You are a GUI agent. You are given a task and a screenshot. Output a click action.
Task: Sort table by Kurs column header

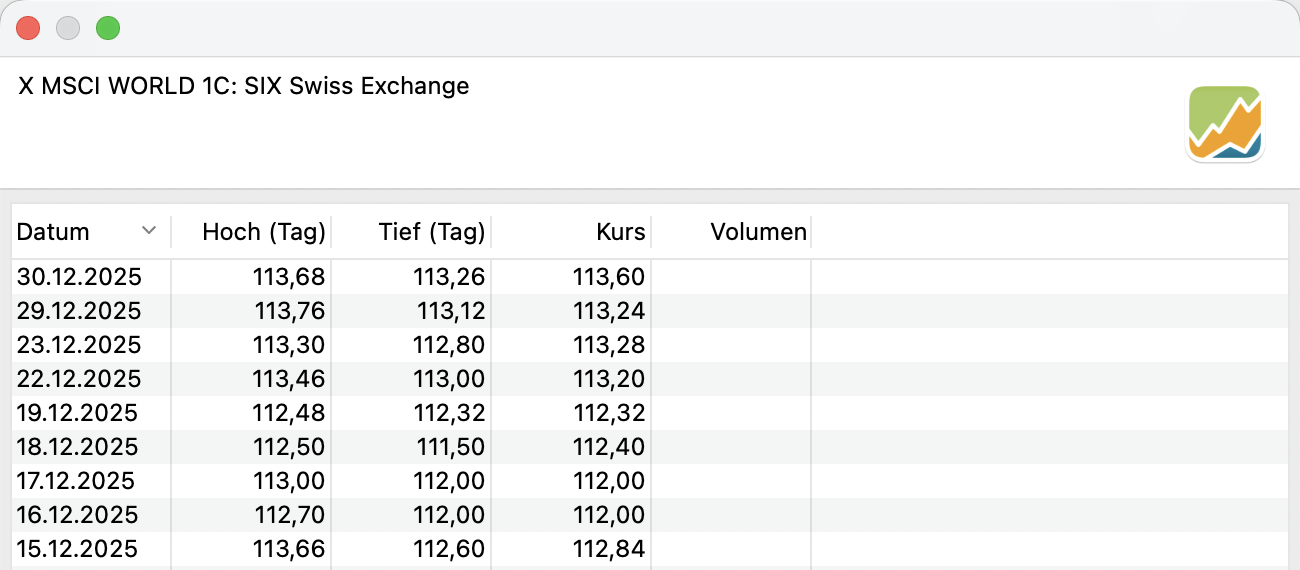[619, 232]
